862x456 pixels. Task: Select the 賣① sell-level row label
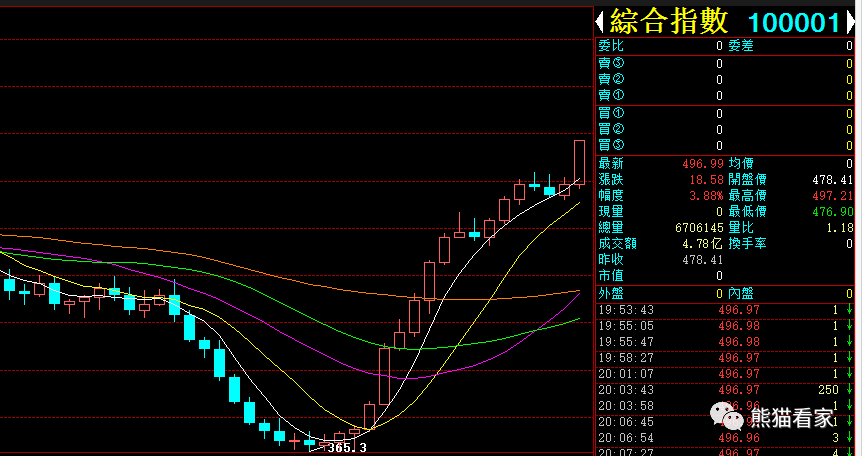[611, 95]
